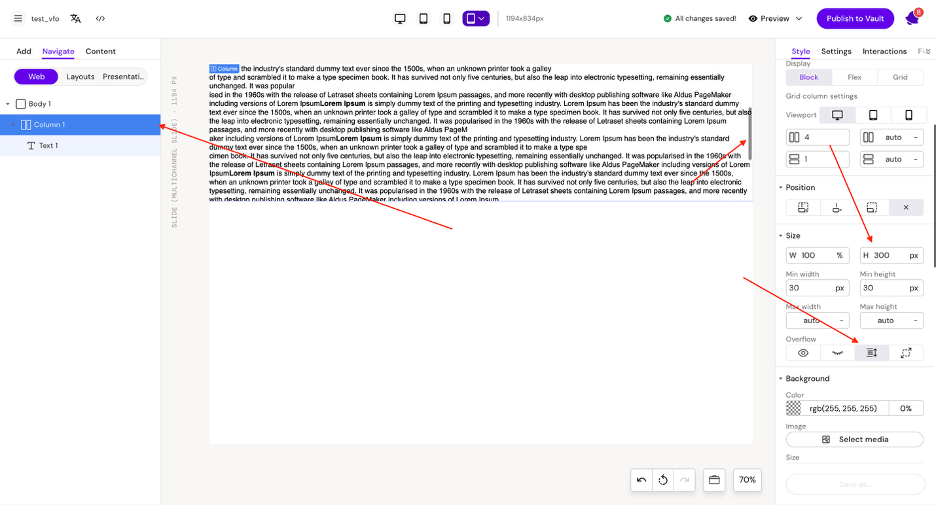Set overflow to scroll icon

pos(871,353)
